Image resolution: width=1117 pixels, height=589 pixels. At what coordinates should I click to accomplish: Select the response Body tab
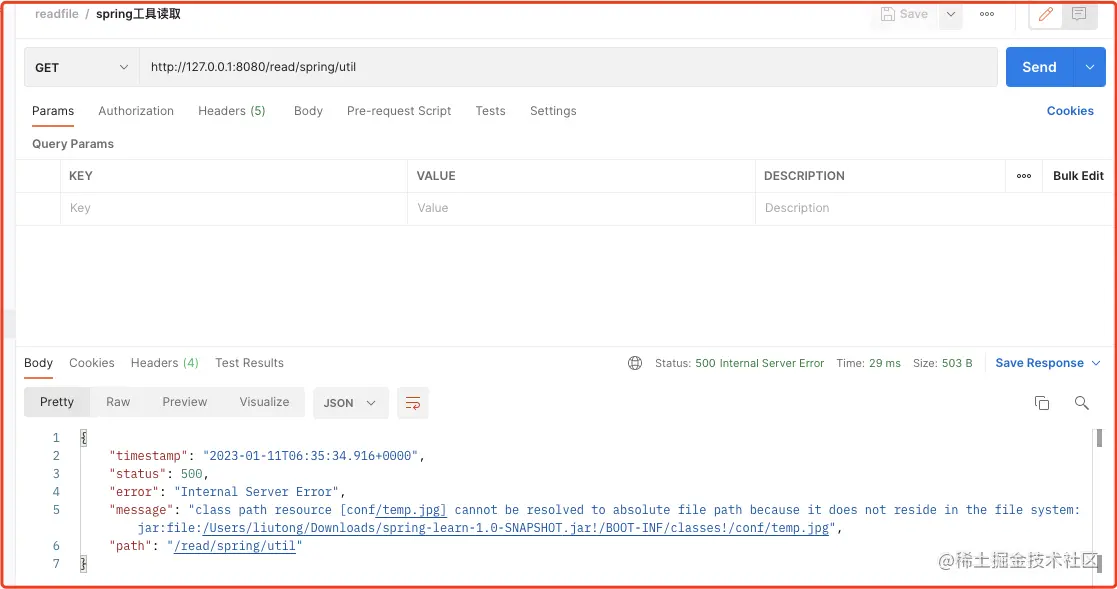(38, 363)
